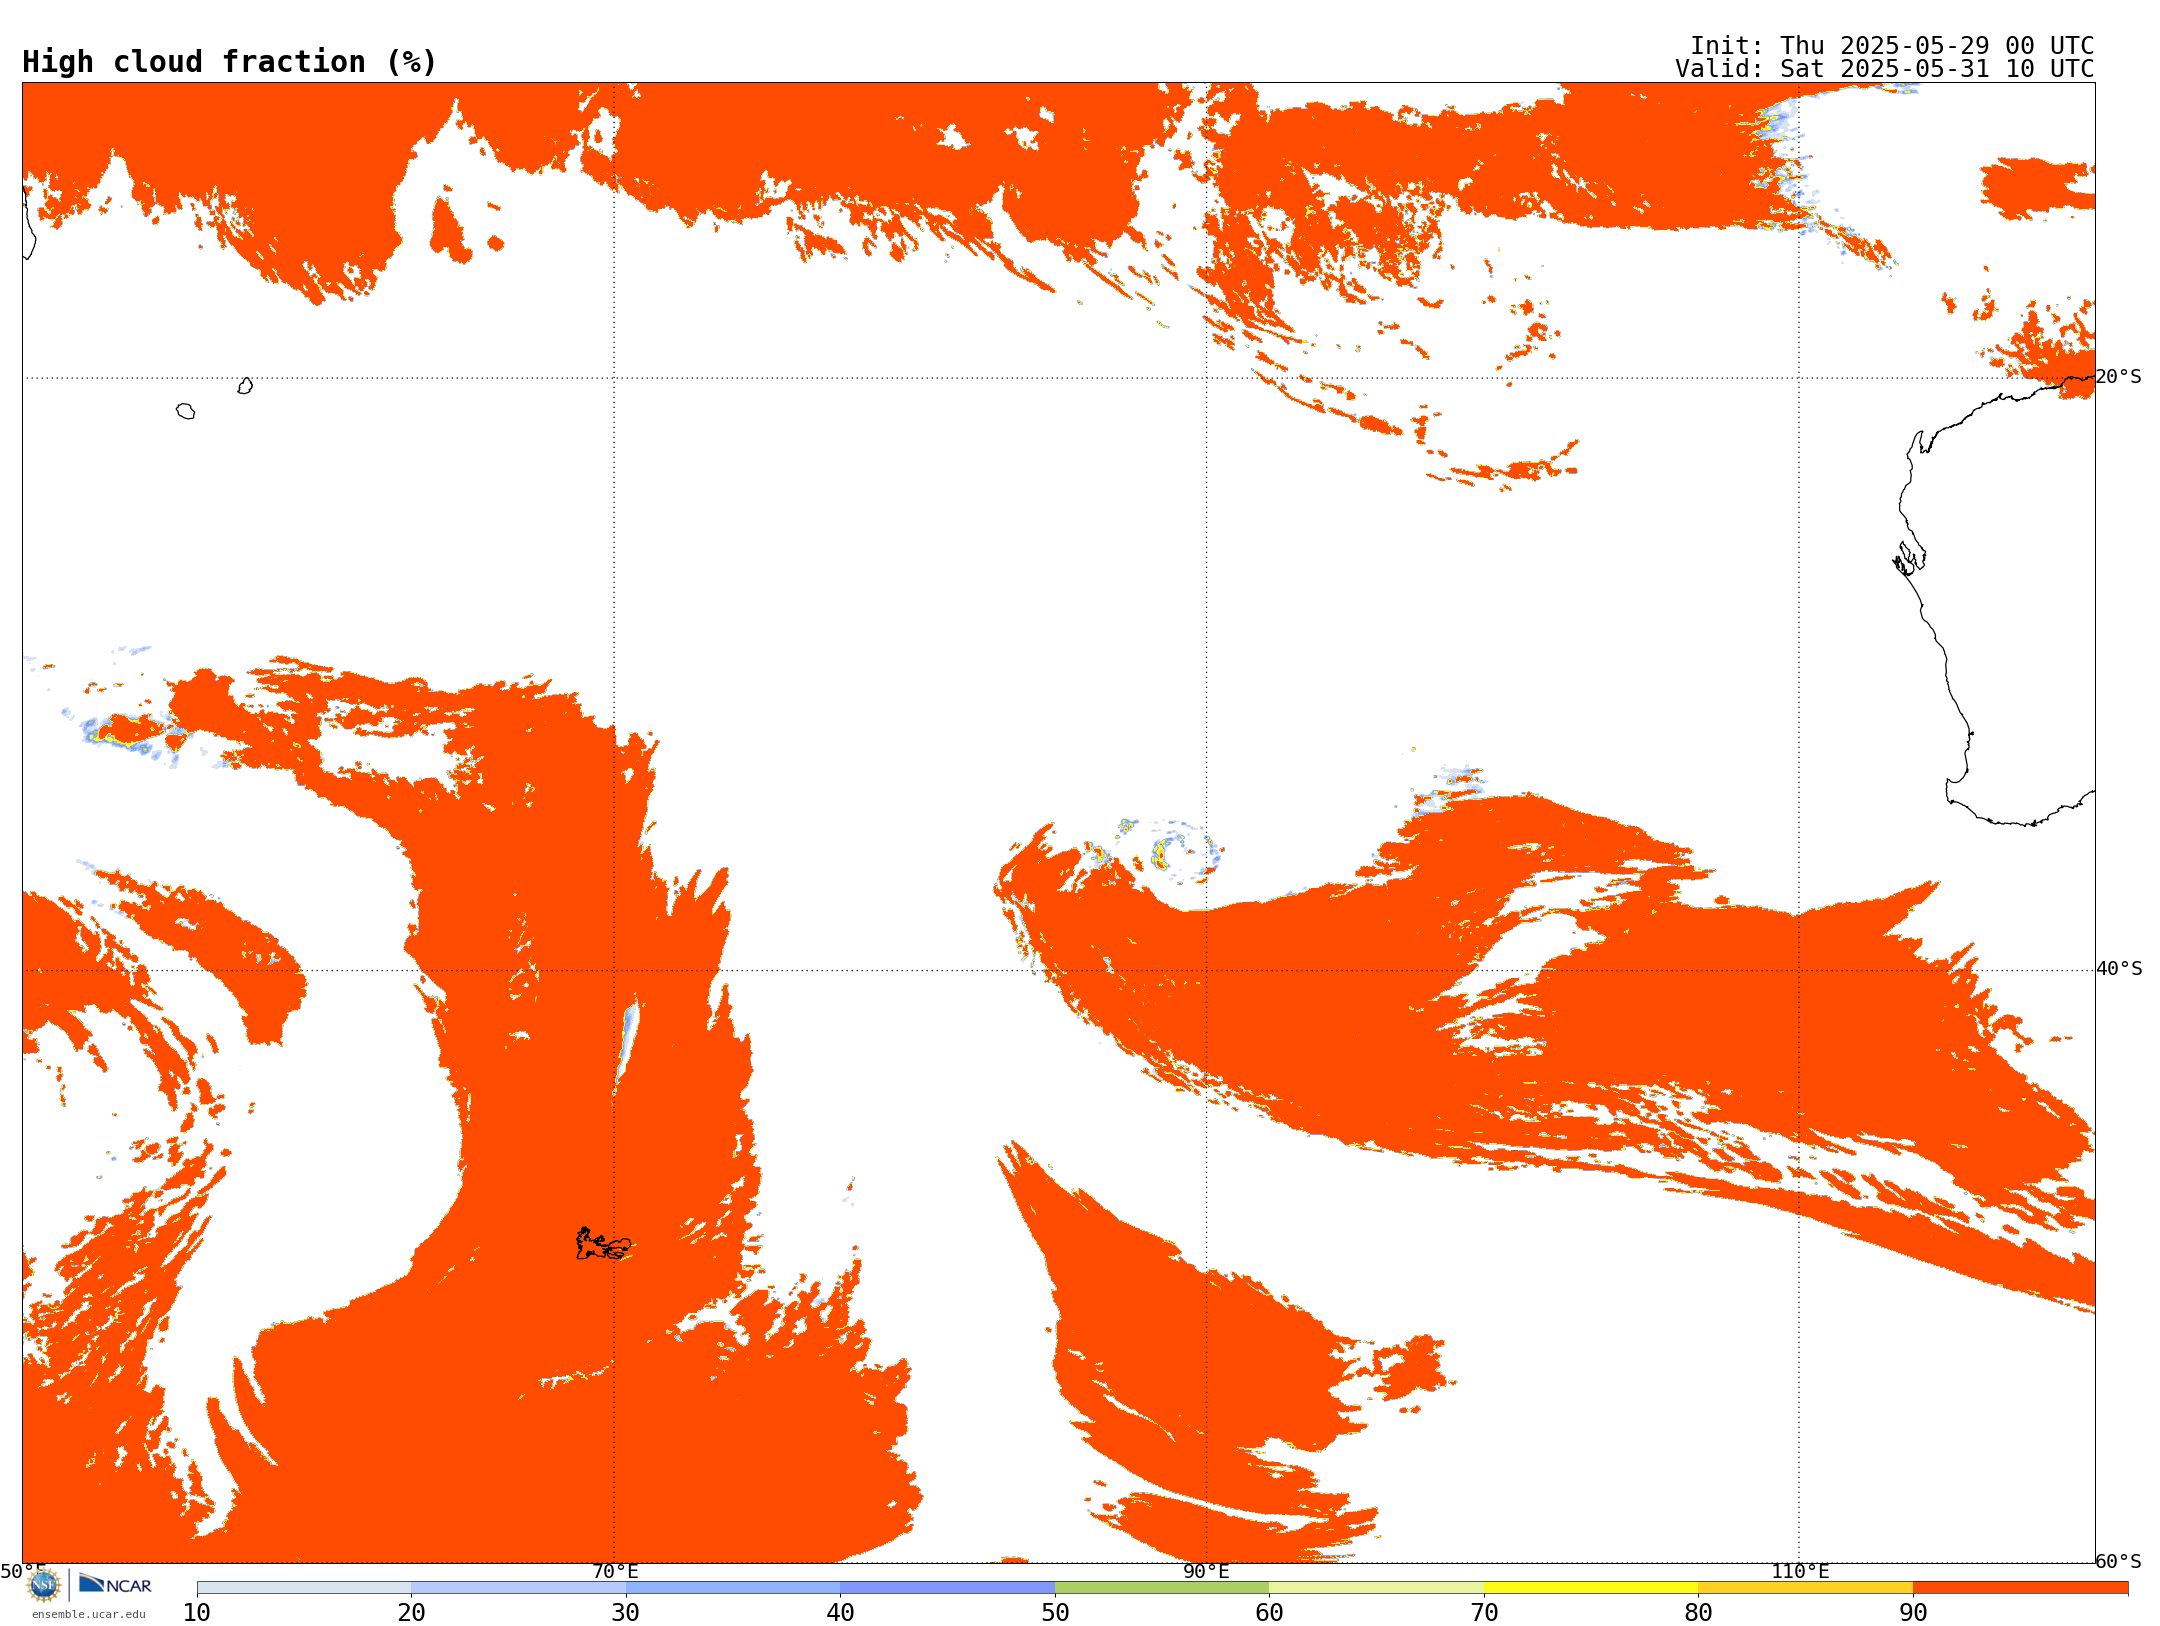Image resolution: width=2160 pixels, height=1626 pixels.
Task: Click the 40°S latitude label
Action: point(2119,969)
